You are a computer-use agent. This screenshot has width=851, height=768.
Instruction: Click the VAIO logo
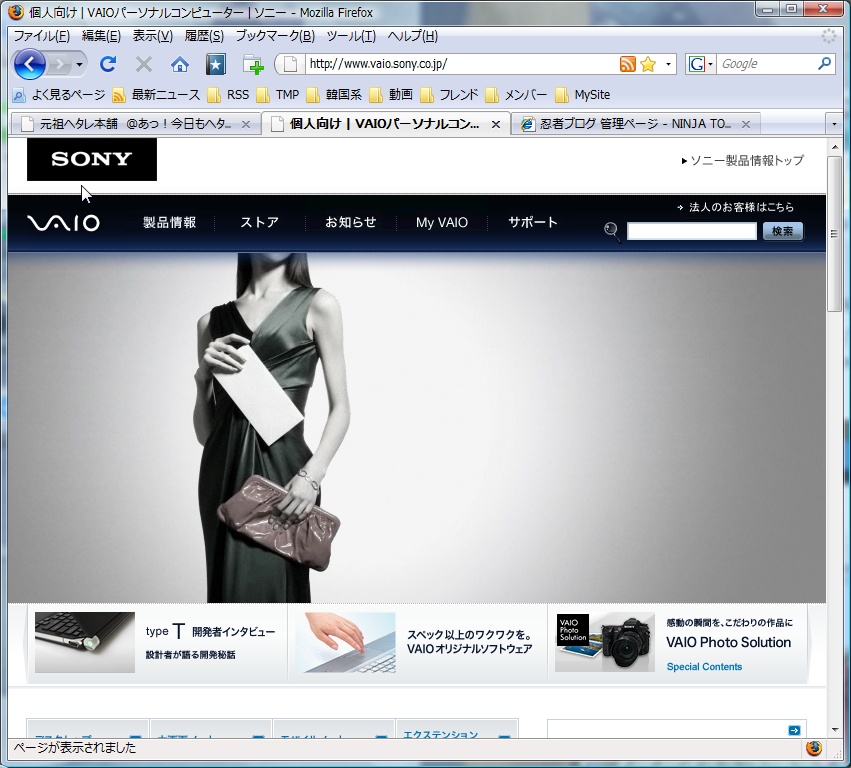63,223
